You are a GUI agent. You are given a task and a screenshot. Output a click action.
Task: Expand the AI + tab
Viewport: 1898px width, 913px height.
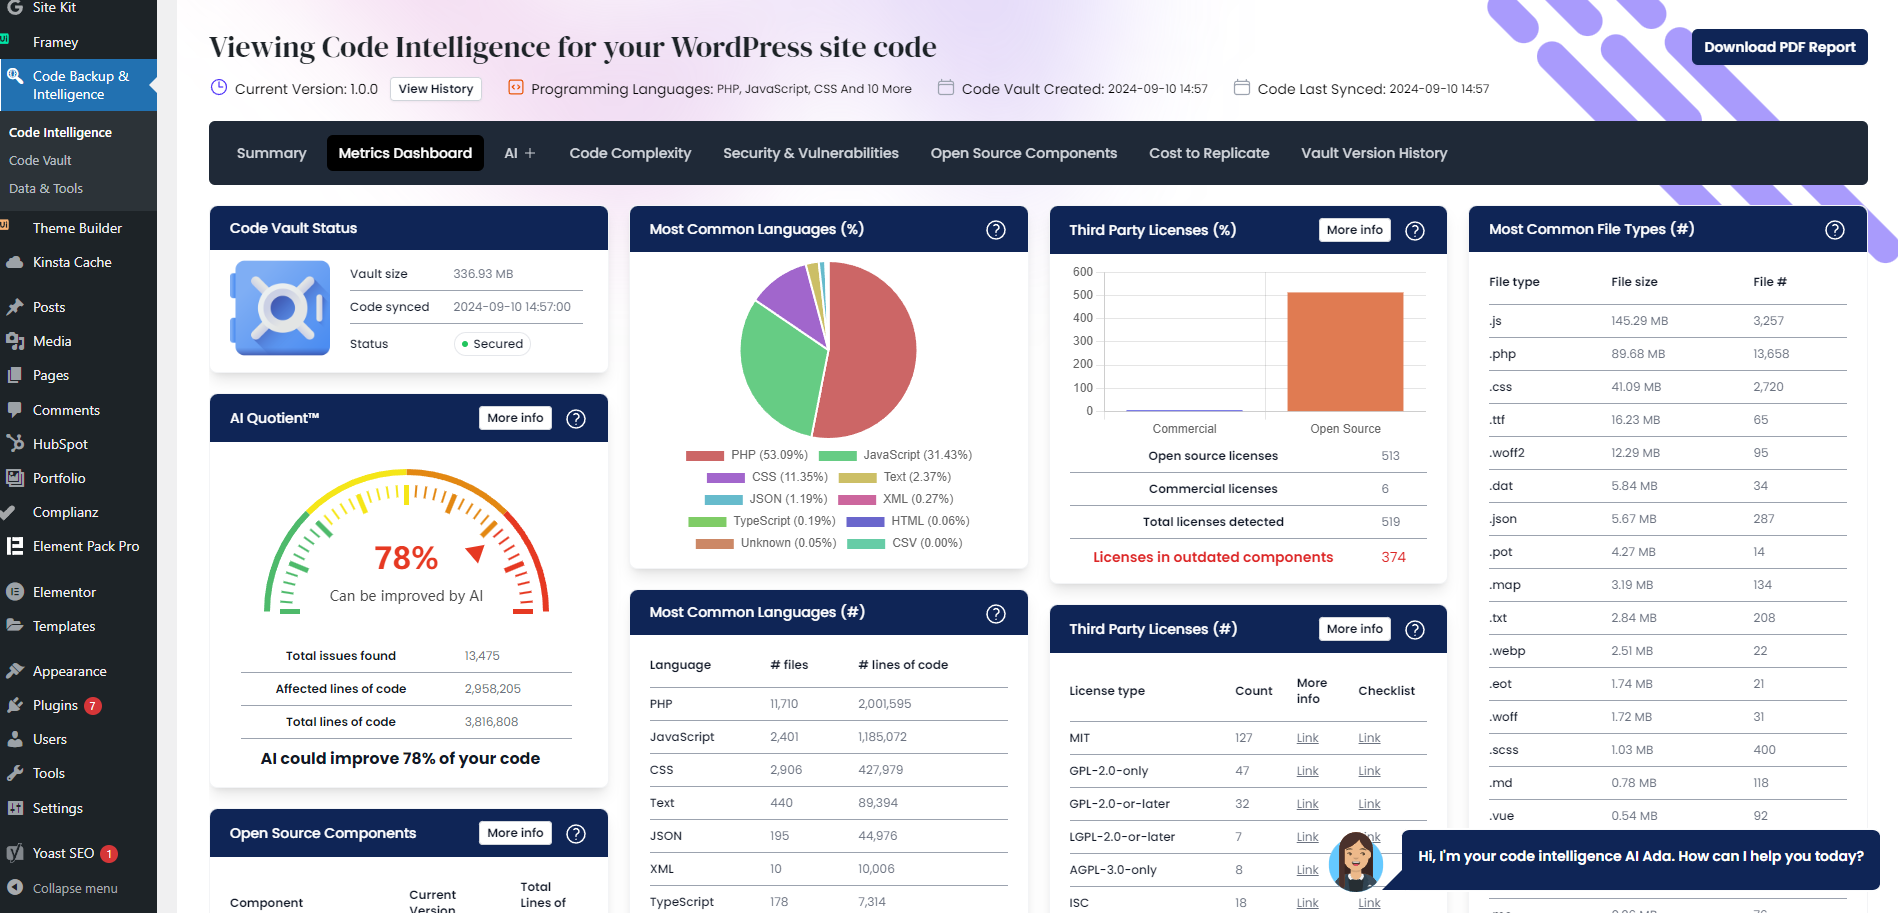pyautogui.click(x=520, y=153)
